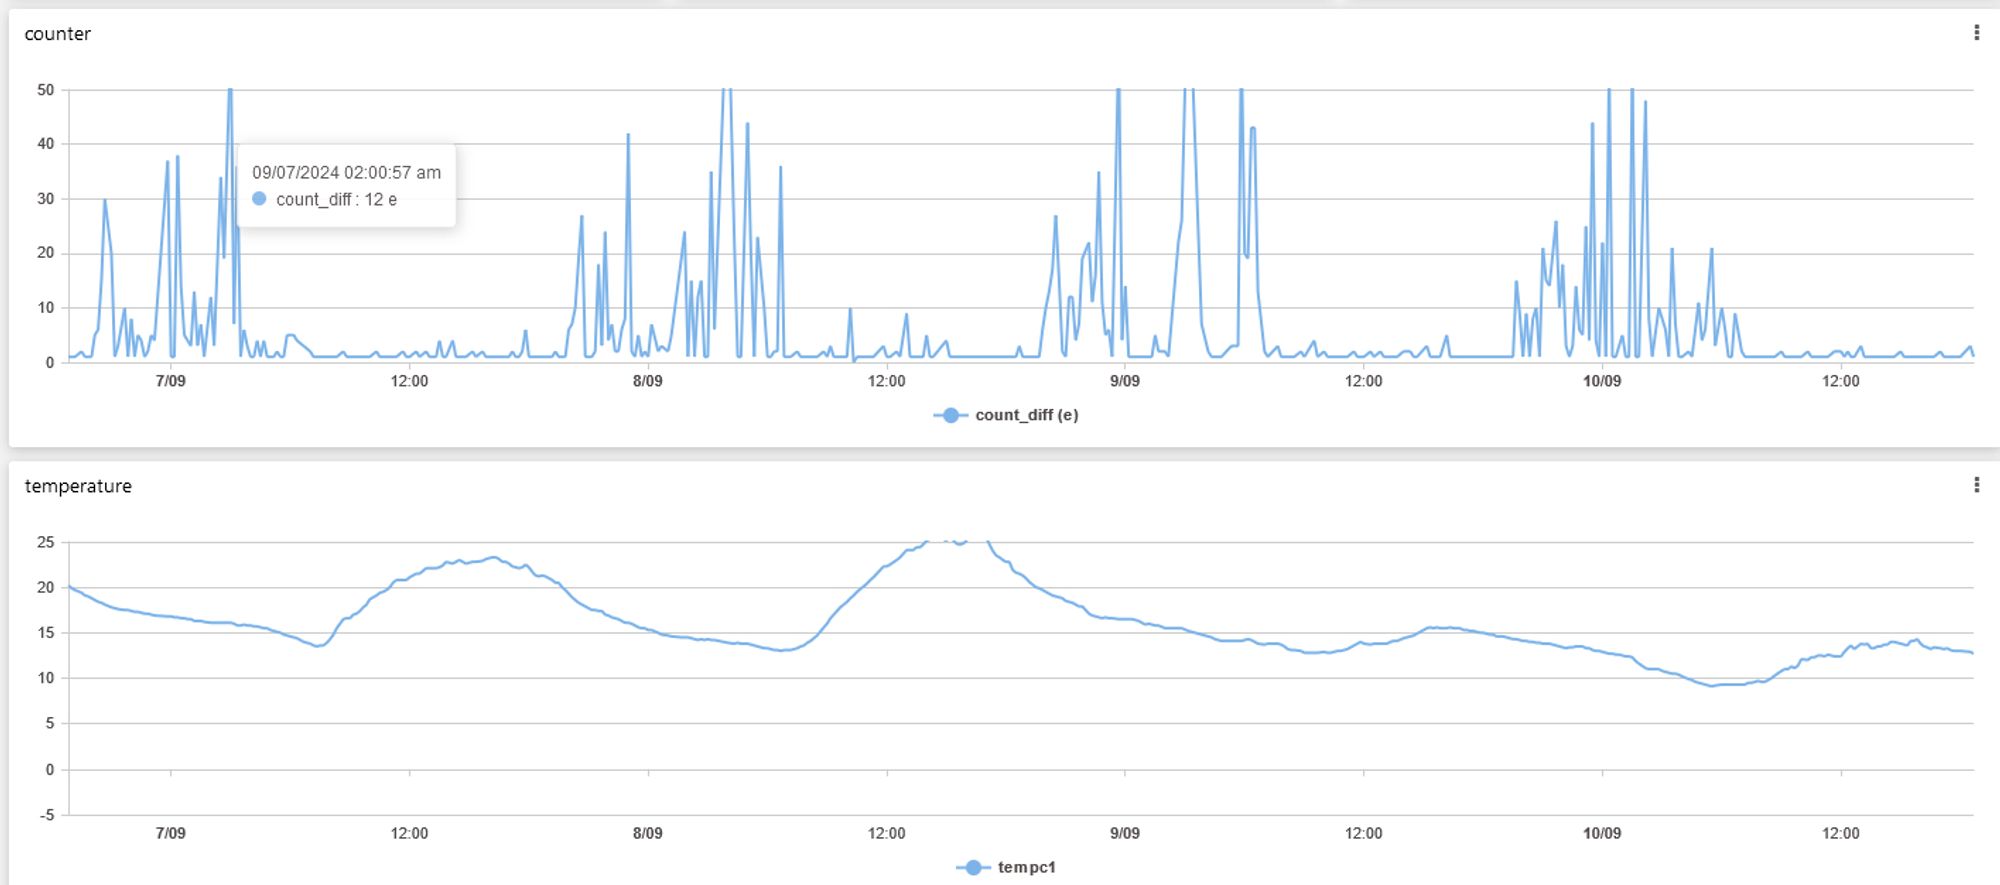Click the temperature widget title
Image resolution: width=2000 pixels, height=885 pixels.
pos(78,486)
